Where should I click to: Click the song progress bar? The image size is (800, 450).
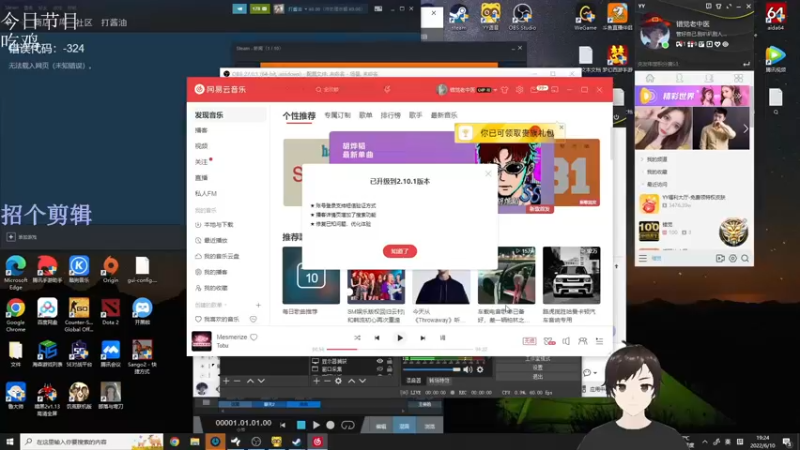[400, 349]
